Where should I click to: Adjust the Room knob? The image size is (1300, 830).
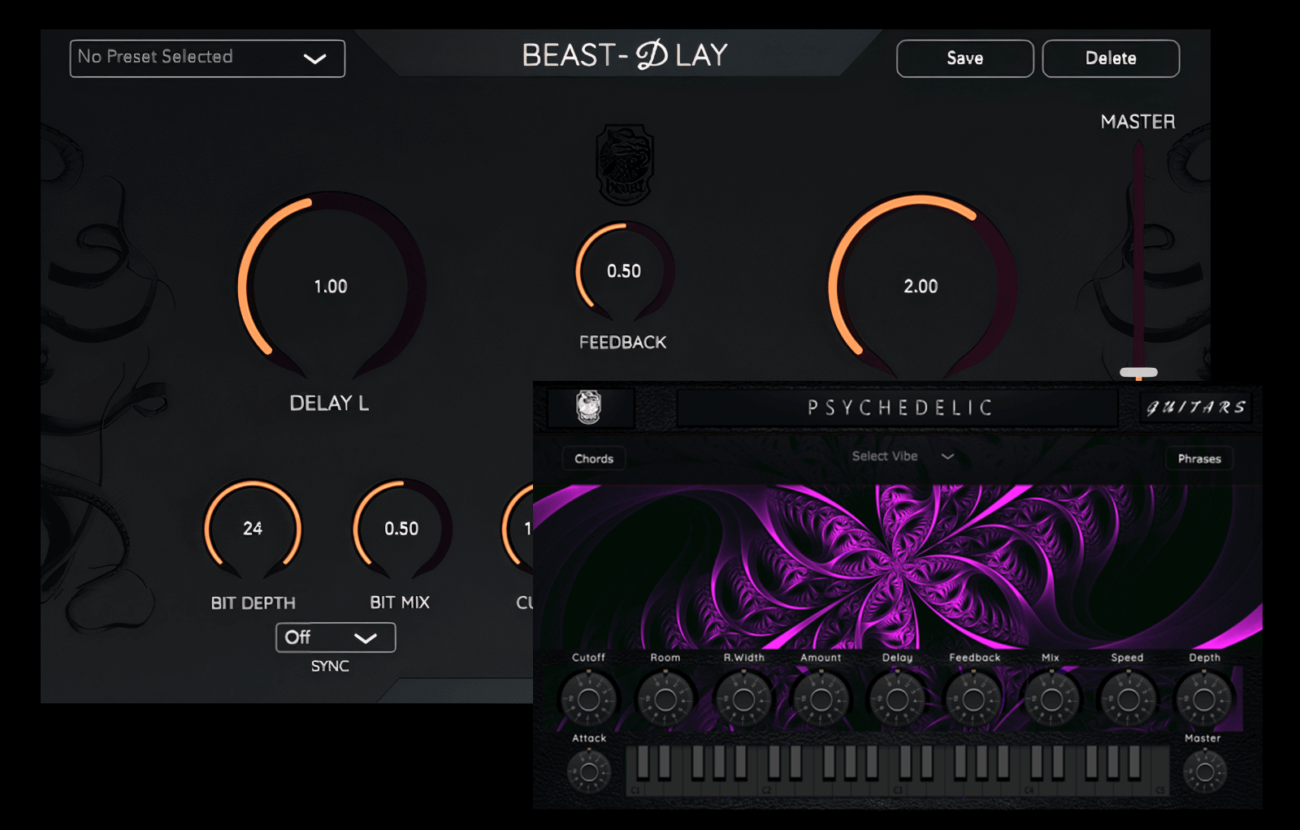pos(665,700)
